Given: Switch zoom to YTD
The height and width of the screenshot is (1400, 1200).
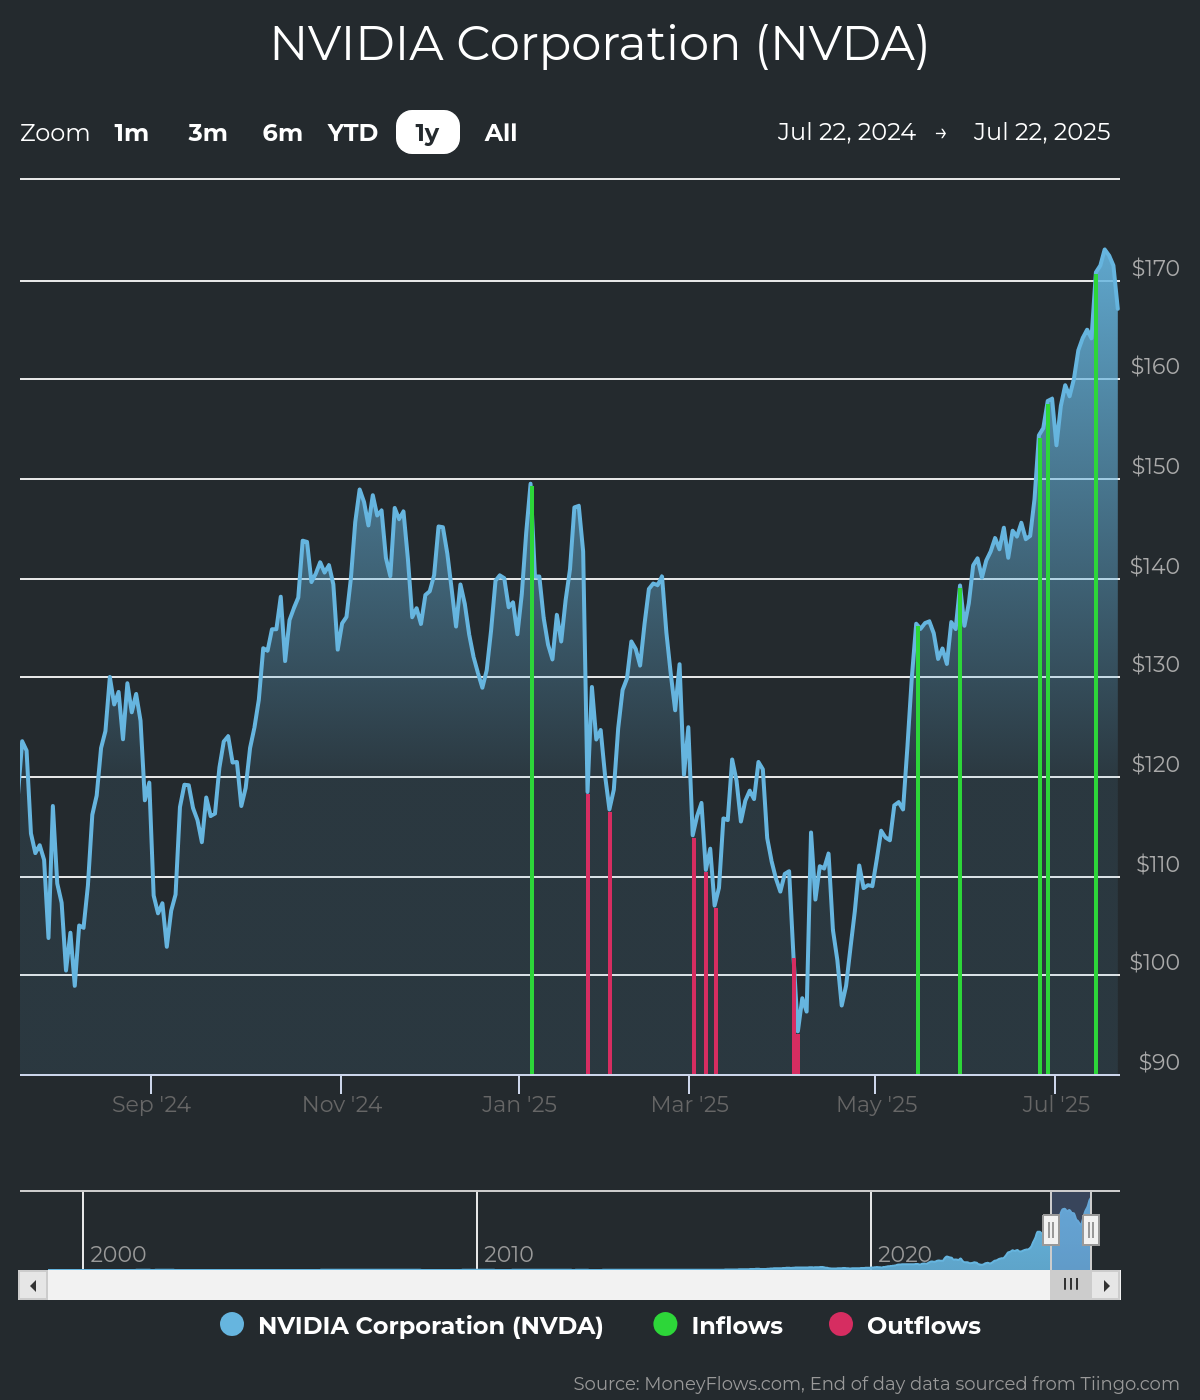Looking at the screenshot, I should (353, 133).
